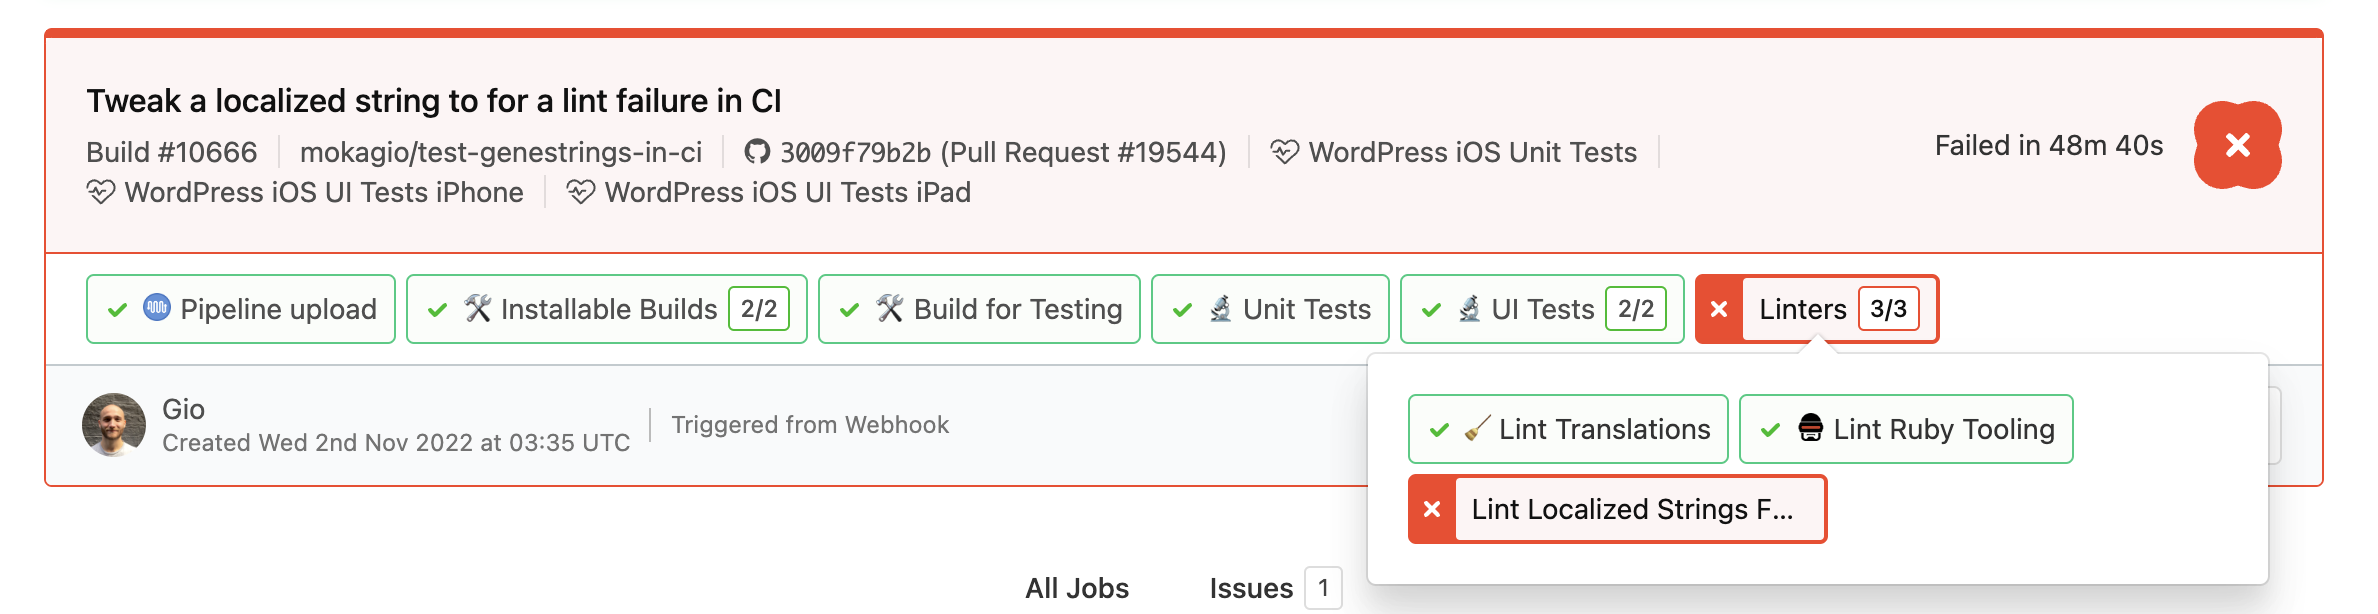Open the Lint Translations job

point(1568,429)
